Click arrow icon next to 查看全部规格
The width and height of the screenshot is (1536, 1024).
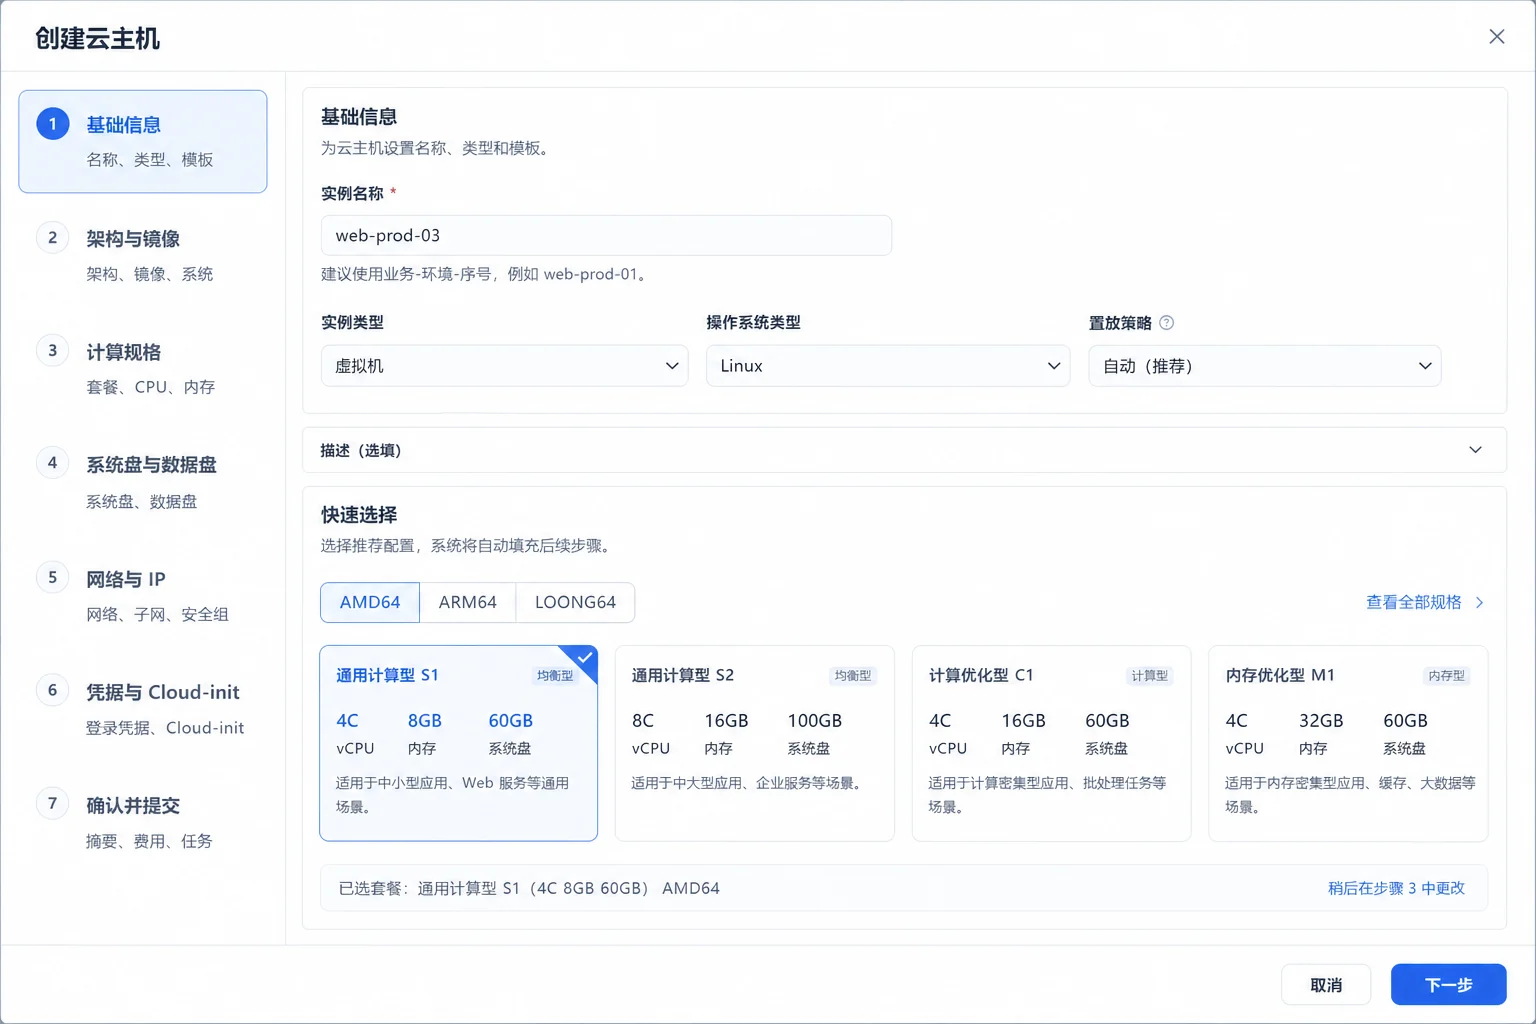pos(1480,603)
